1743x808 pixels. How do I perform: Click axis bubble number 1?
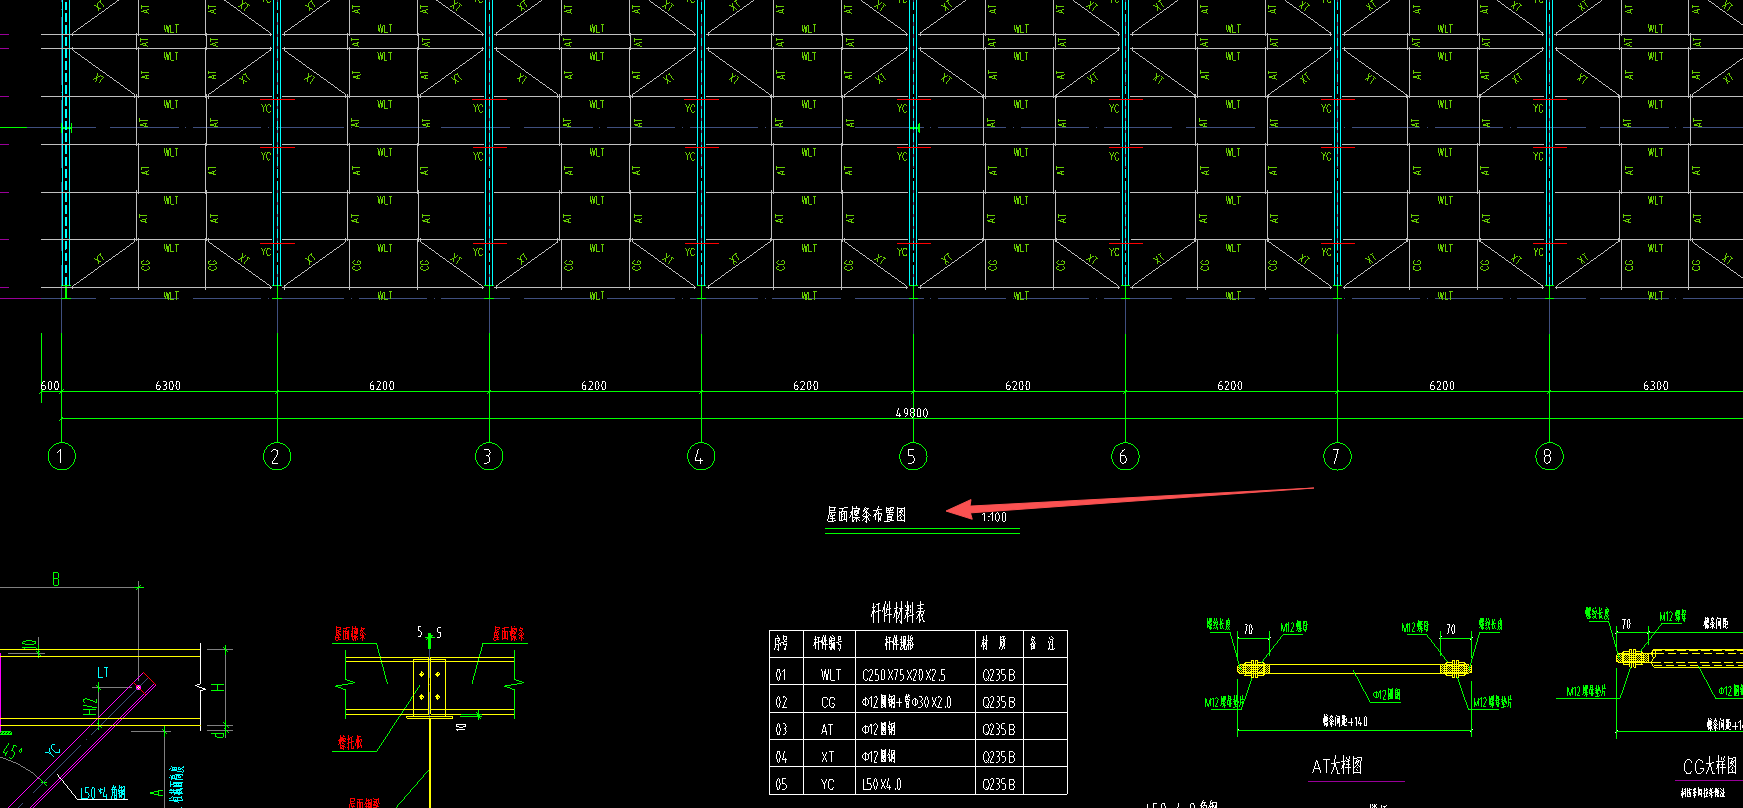tap(61, 457)
